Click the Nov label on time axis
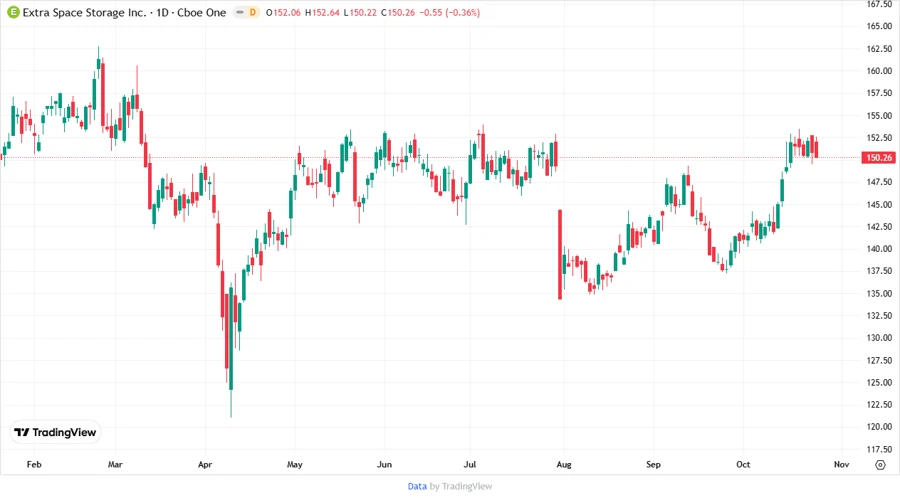 841,465
